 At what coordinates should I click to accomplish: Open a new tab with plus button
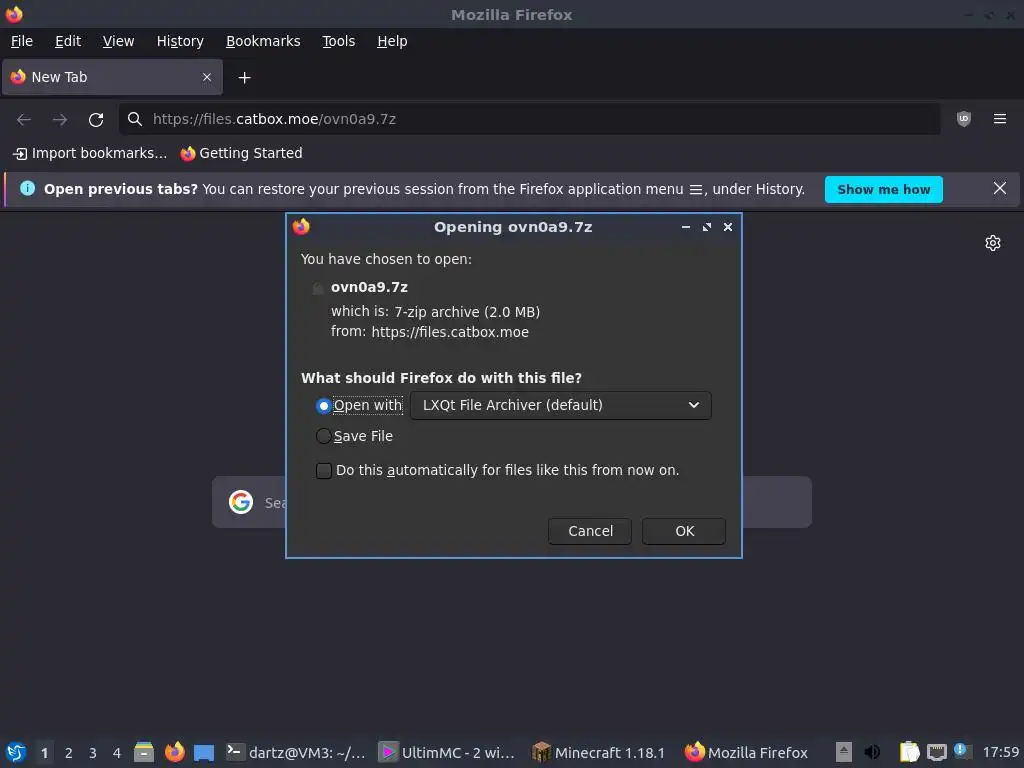pos(244,78)
